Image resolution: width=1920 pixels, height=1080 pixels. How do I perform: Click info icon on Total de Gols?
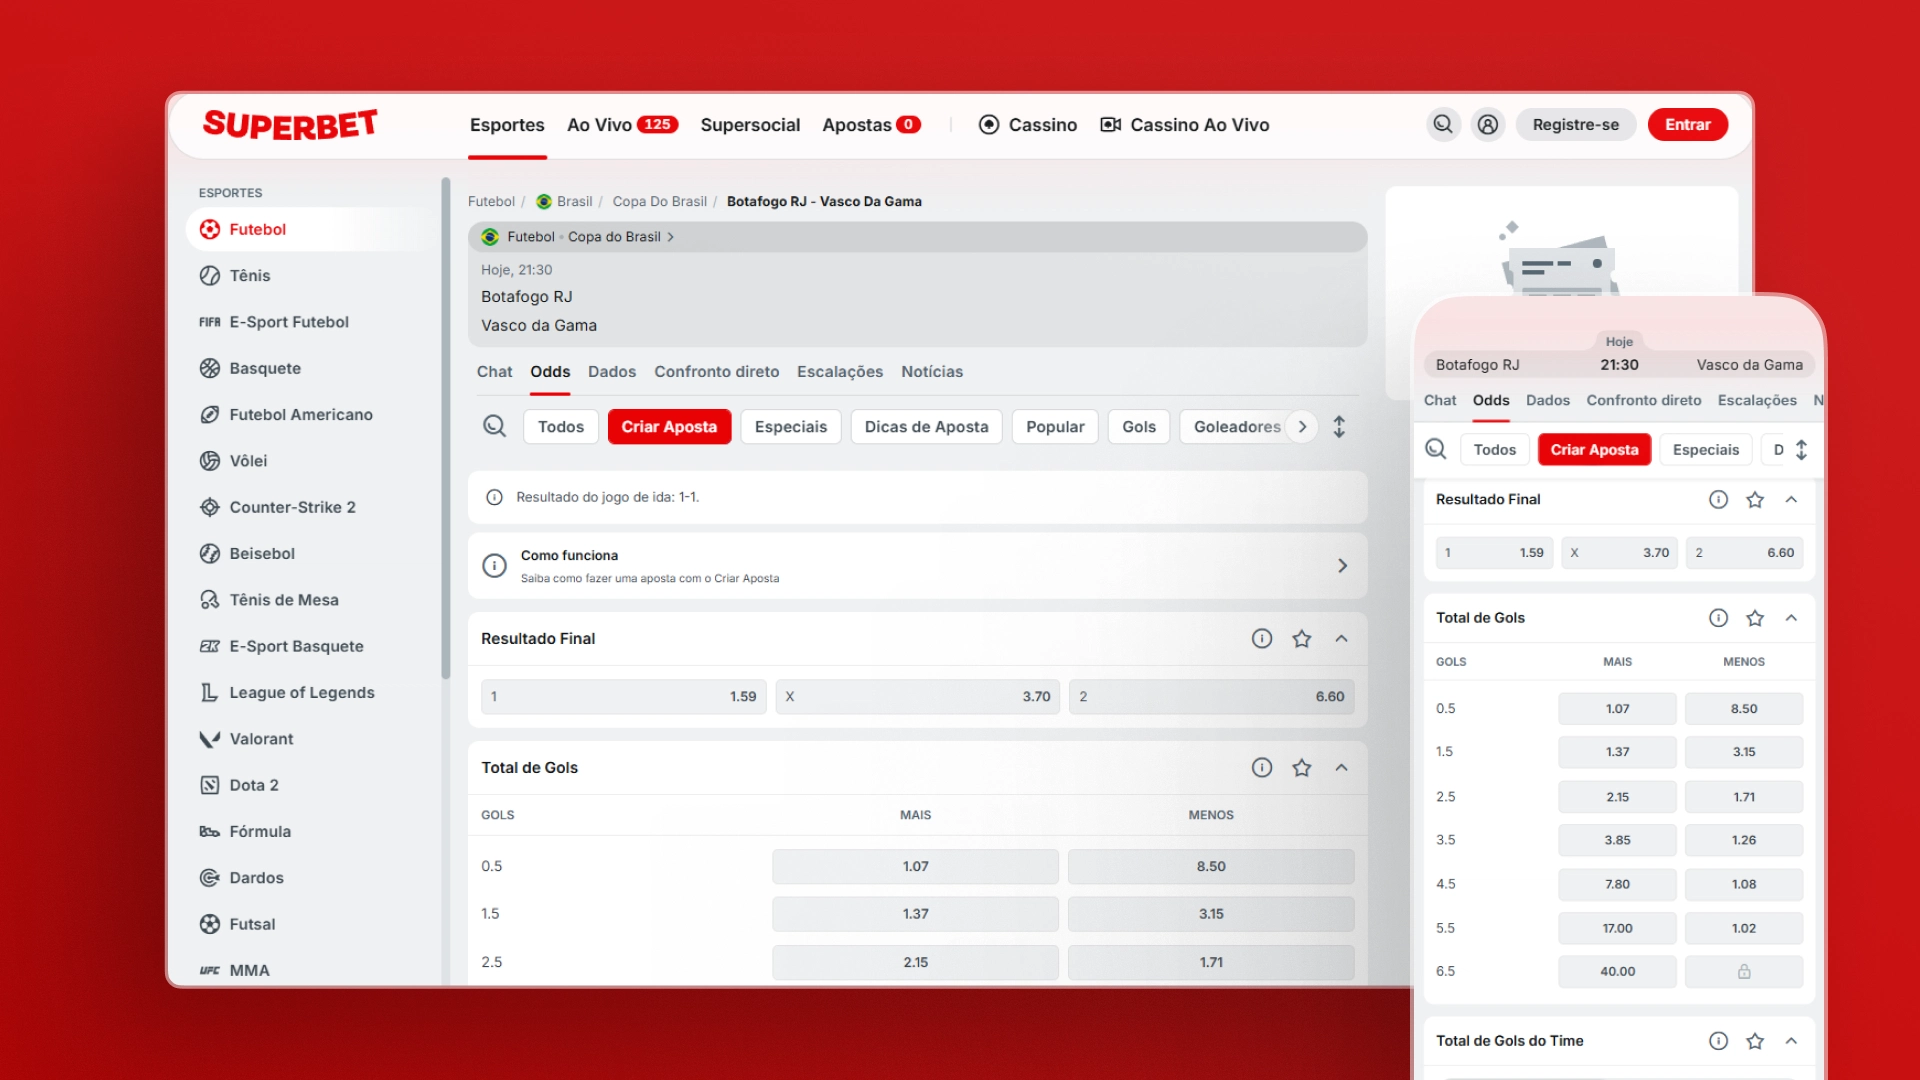tap(1262, 767)
